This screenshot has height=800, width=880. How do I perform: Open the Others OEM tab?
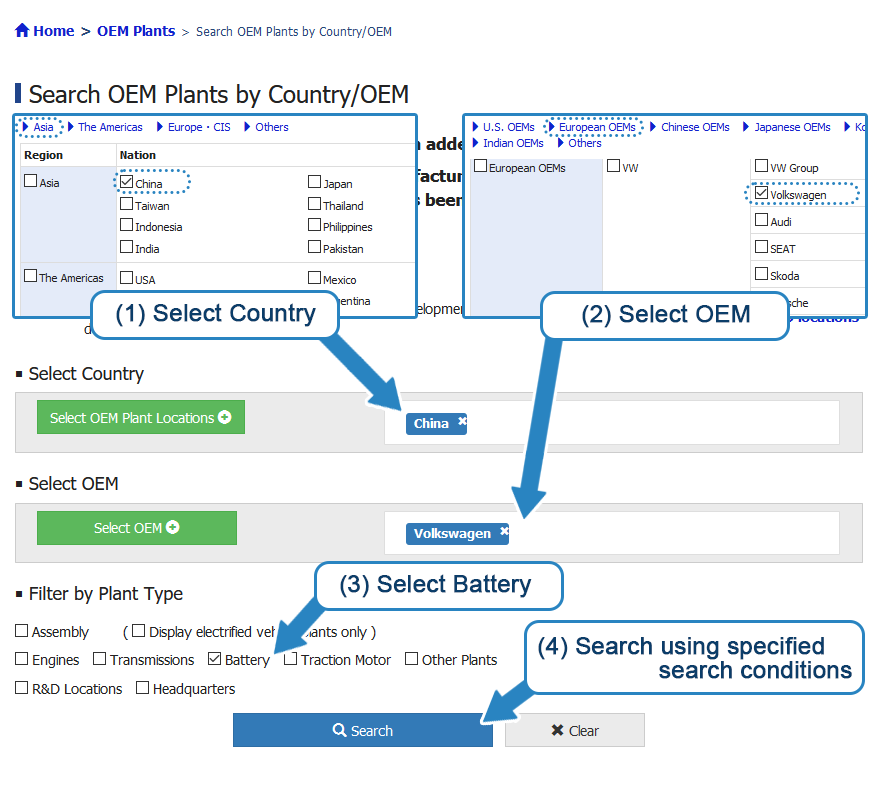pyautogui.click(x=584, y=143)
